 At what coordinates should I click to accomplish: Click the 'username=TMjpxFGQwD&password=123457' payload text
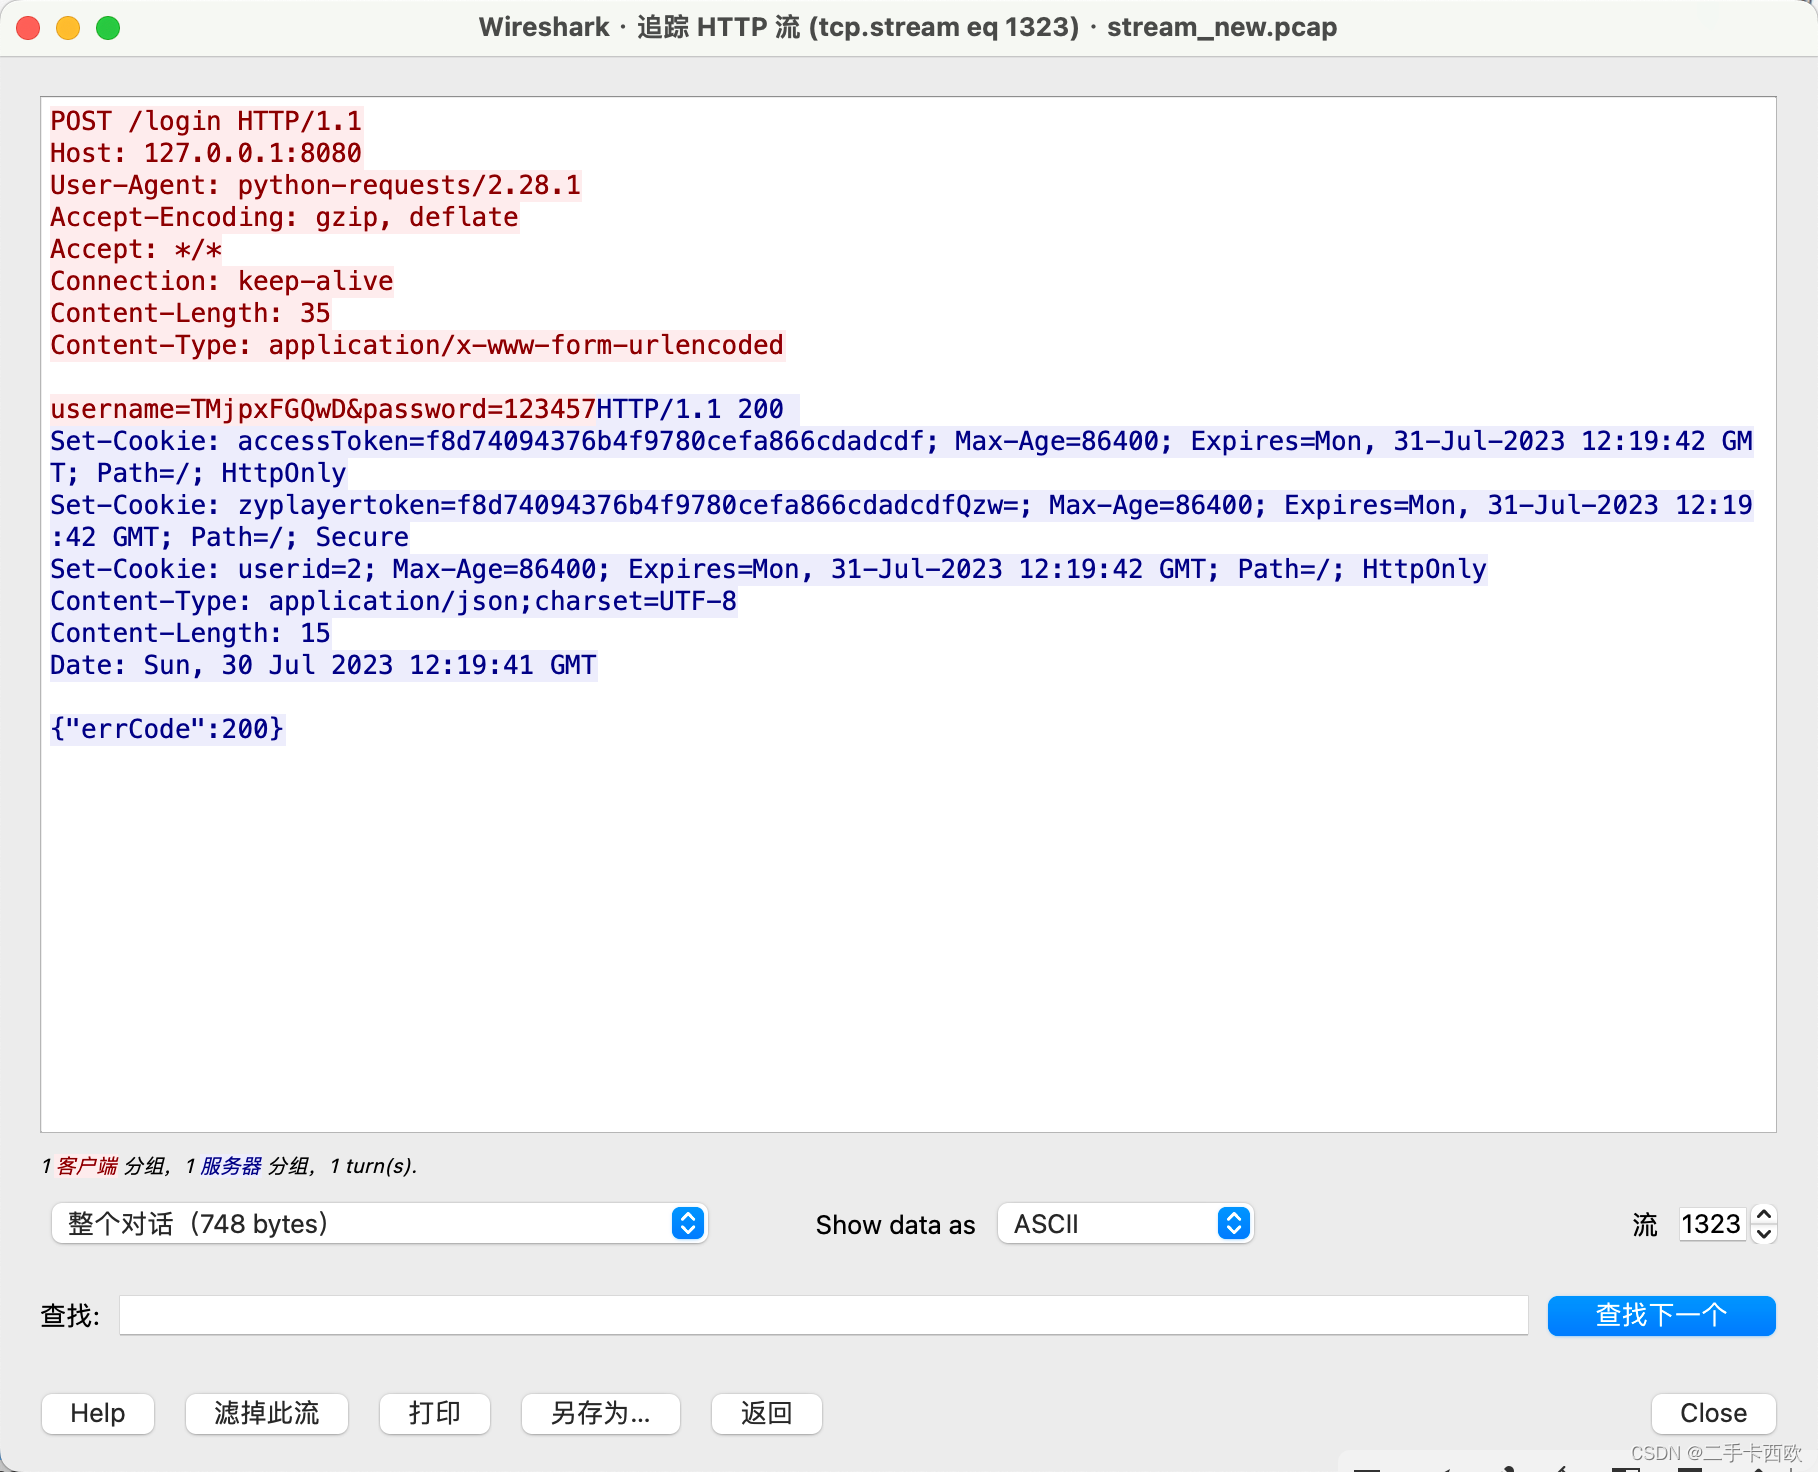point(323,409)
